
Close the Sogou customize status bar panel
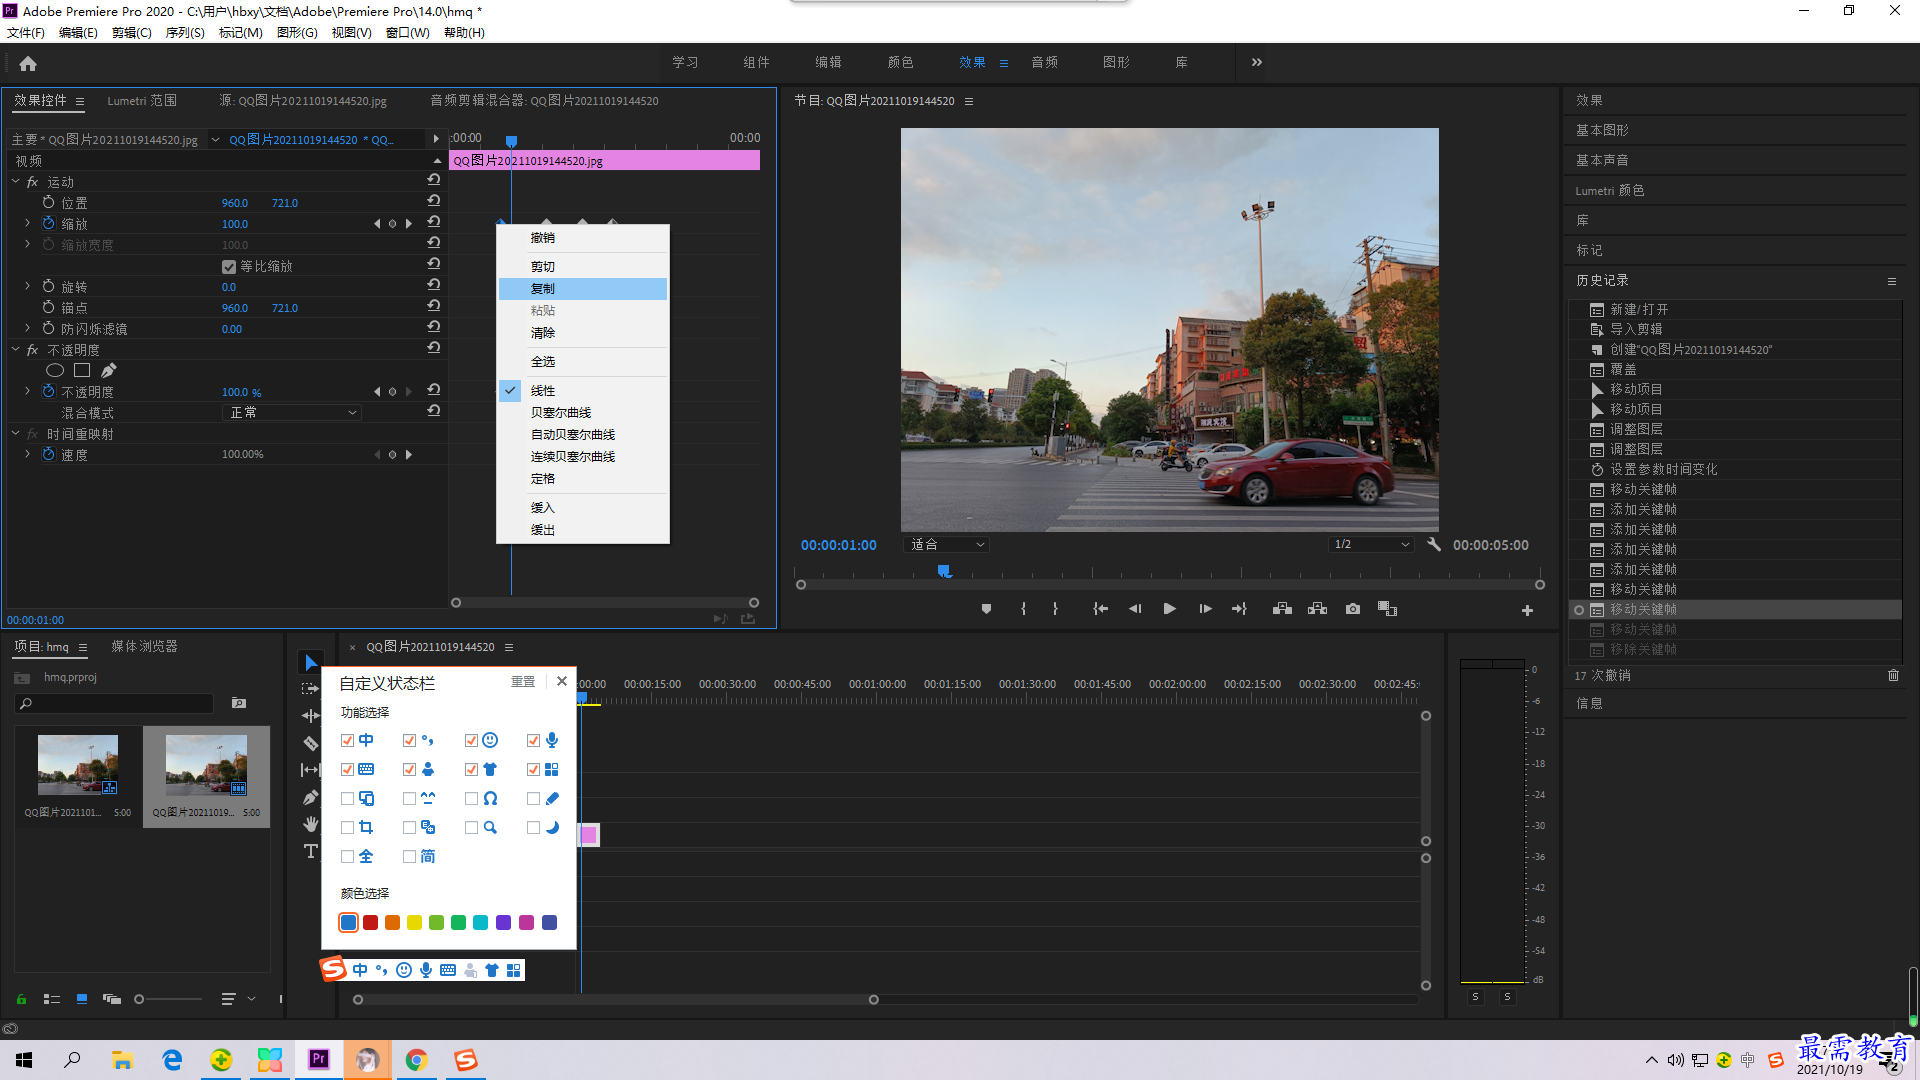pos(562,681)
